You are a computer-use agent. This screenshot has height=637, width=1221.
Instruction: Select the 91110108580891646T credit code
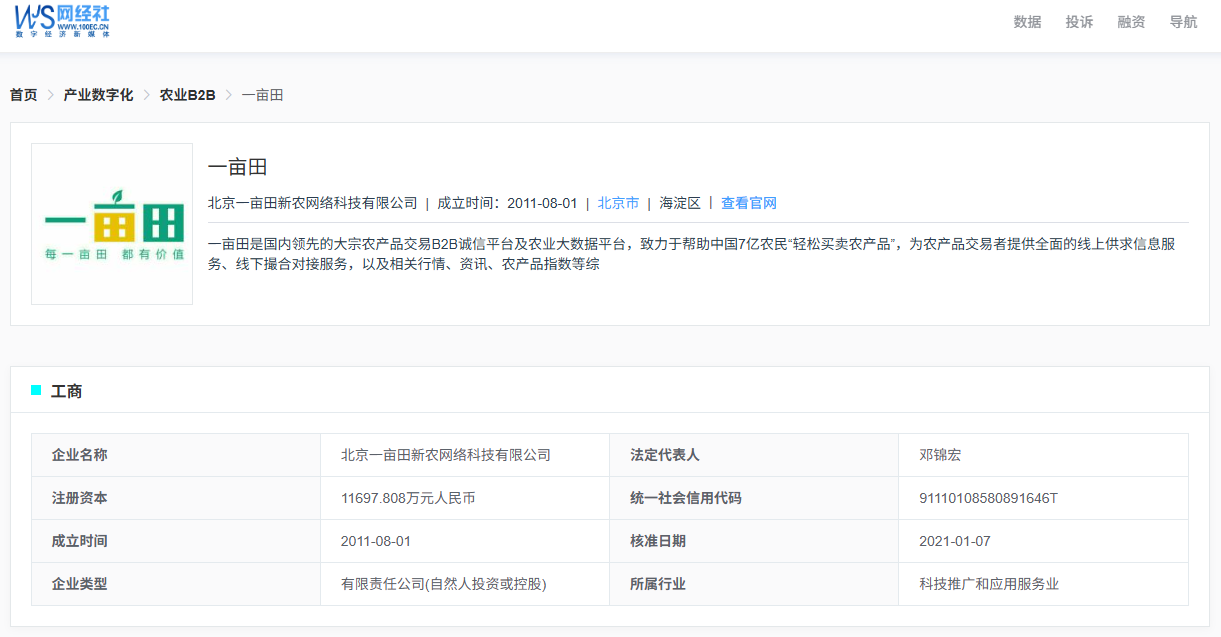[988, 498]
